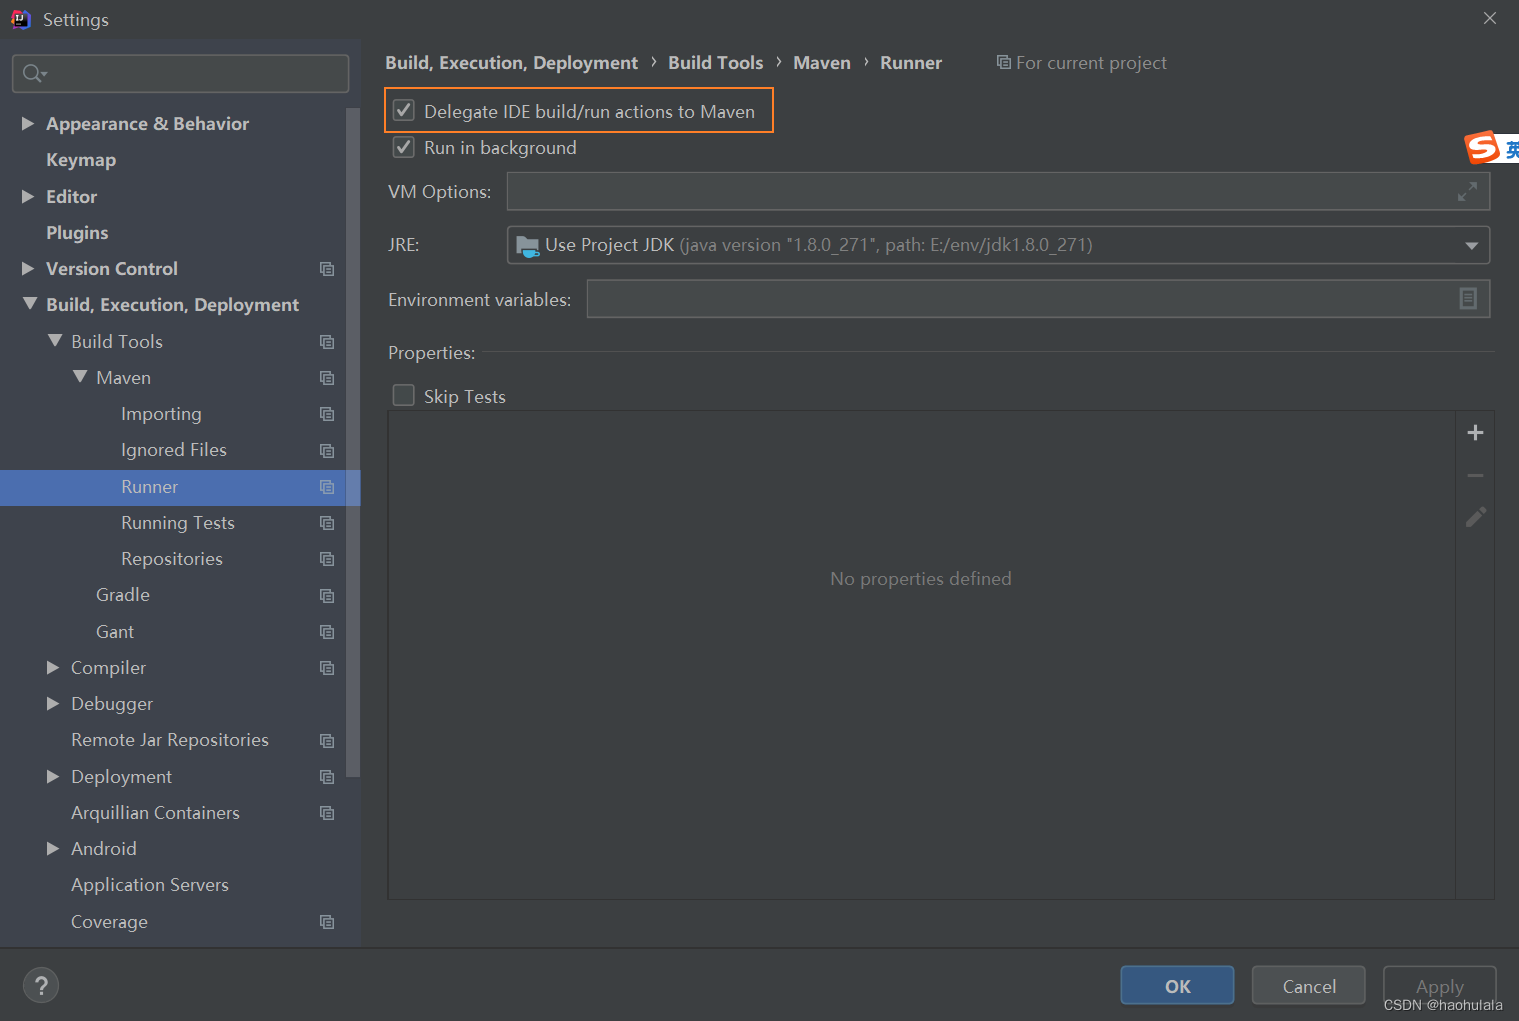Click Build Tools in breadcrumb

(x=716, y=62)
